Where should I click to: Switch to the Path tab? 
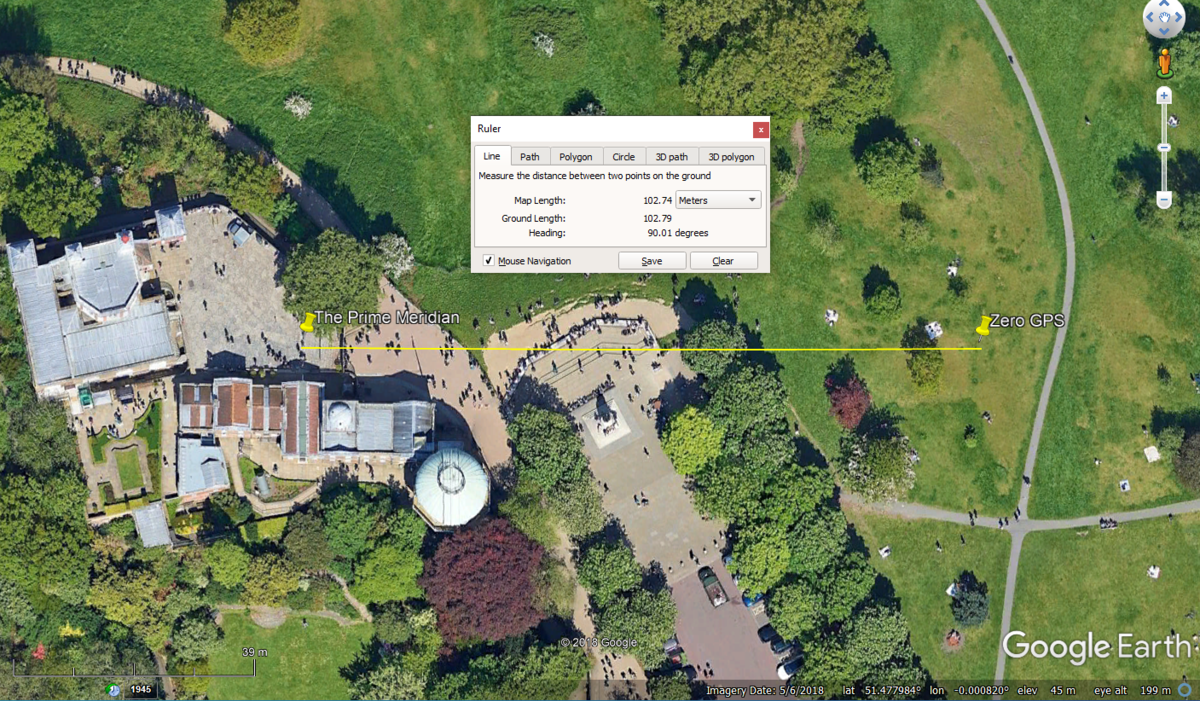tap(530, 156)
